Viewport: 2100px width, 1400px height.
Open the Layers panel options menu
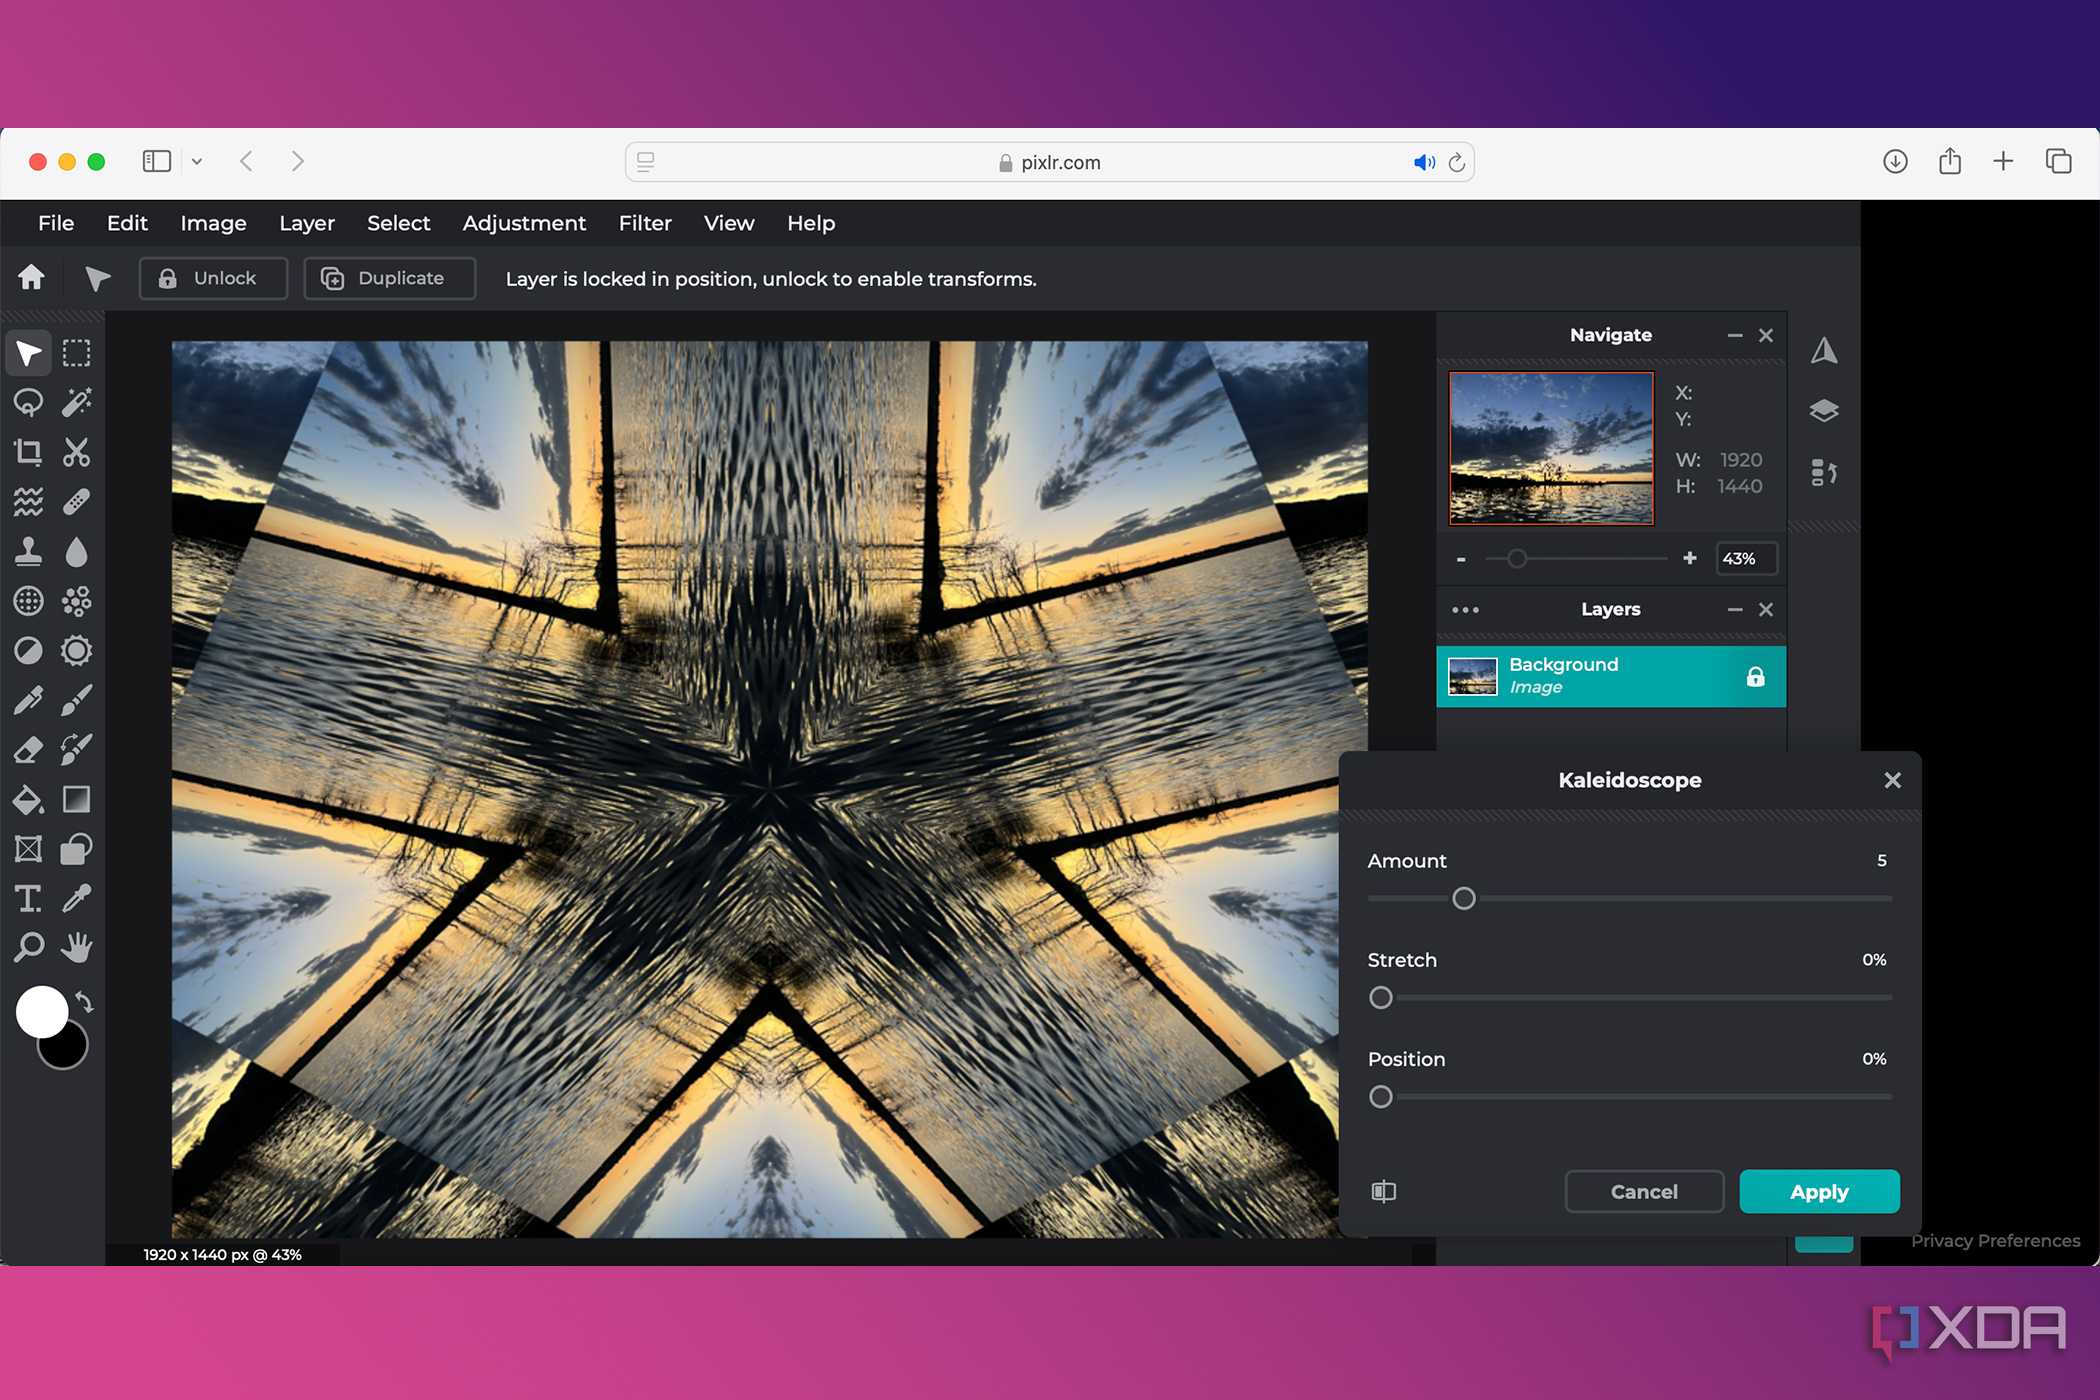click(x=1465, y=609)
